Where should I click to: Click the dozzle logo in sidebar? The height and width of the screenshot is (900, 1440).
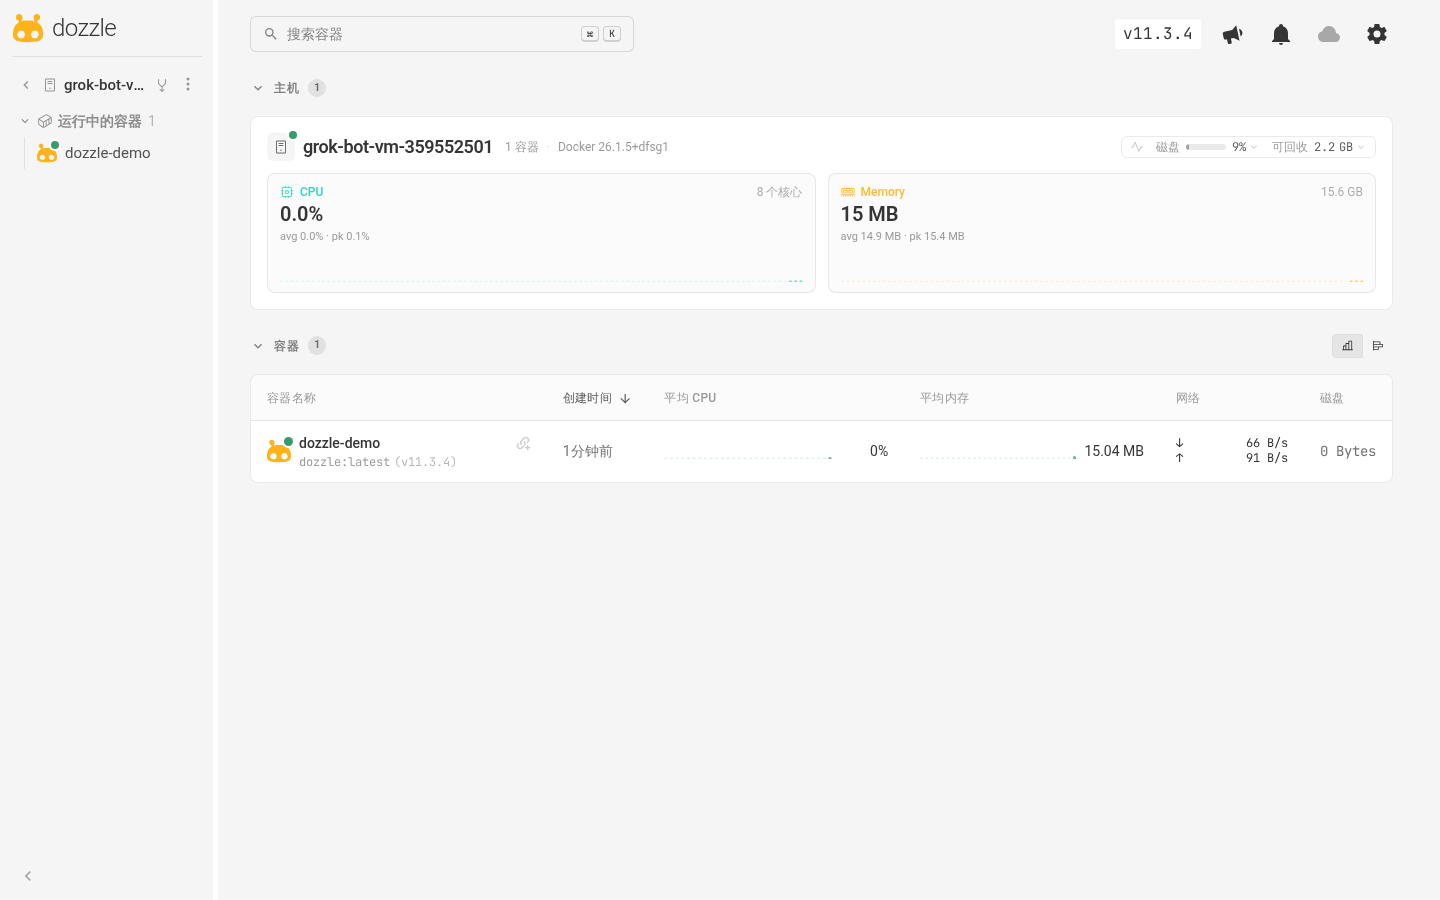[65, 28]
